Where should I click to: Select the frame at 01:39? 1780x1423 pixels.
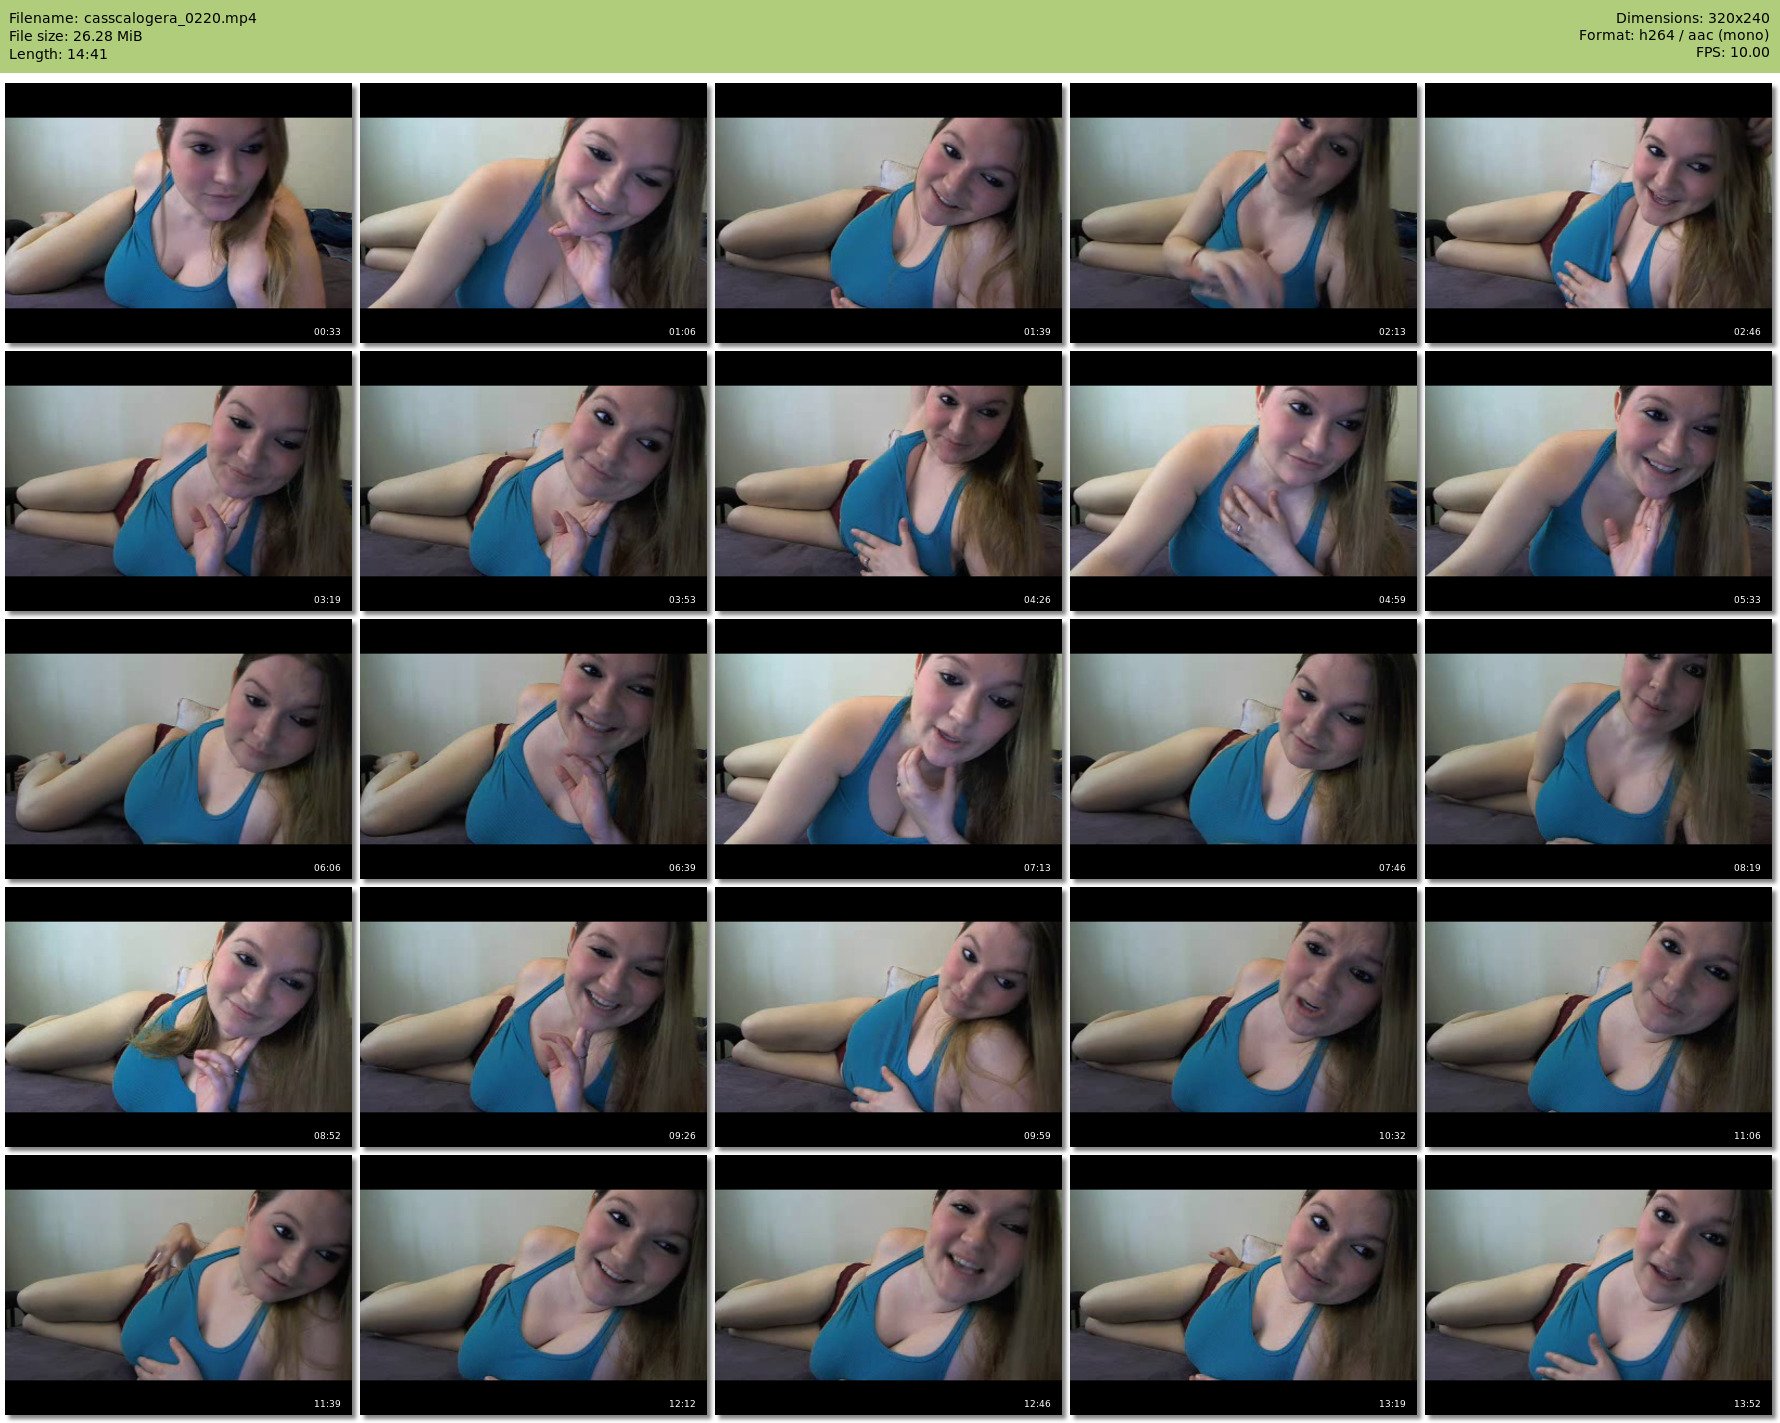(x=889, y=213)
